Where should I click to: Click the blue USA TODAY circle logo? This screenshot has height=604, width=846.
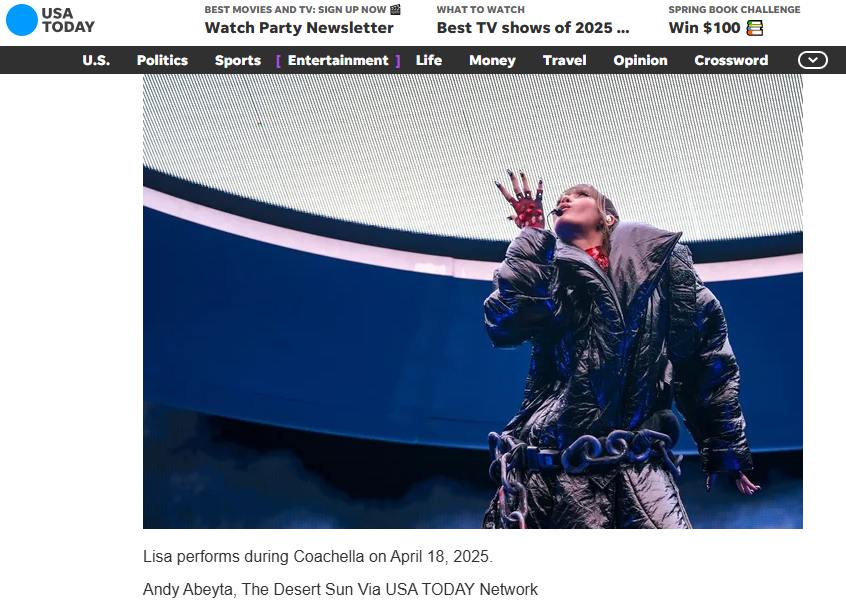[x=22, y=20]
